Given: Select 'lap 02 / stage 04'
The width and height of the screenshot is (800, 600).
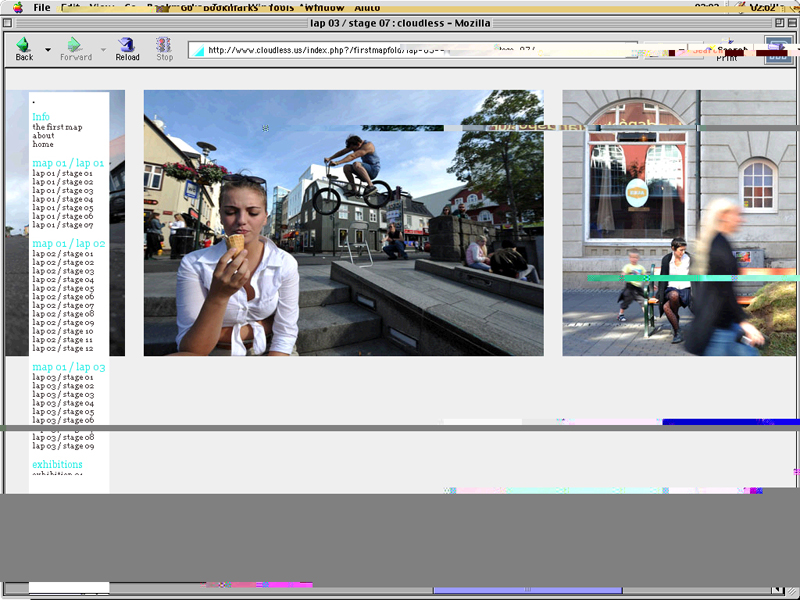Looking at the screenshot, I should coord(63,280).
